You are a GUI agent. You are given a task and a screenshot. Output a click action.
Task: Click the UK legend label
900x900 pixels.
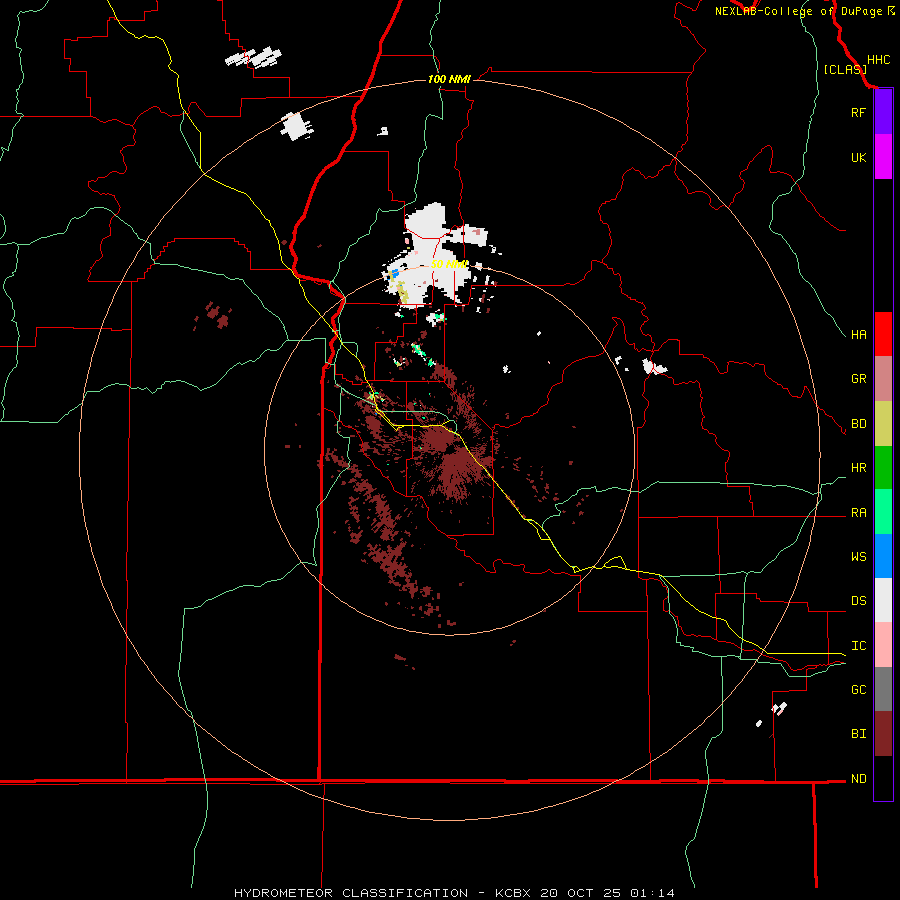858,157
